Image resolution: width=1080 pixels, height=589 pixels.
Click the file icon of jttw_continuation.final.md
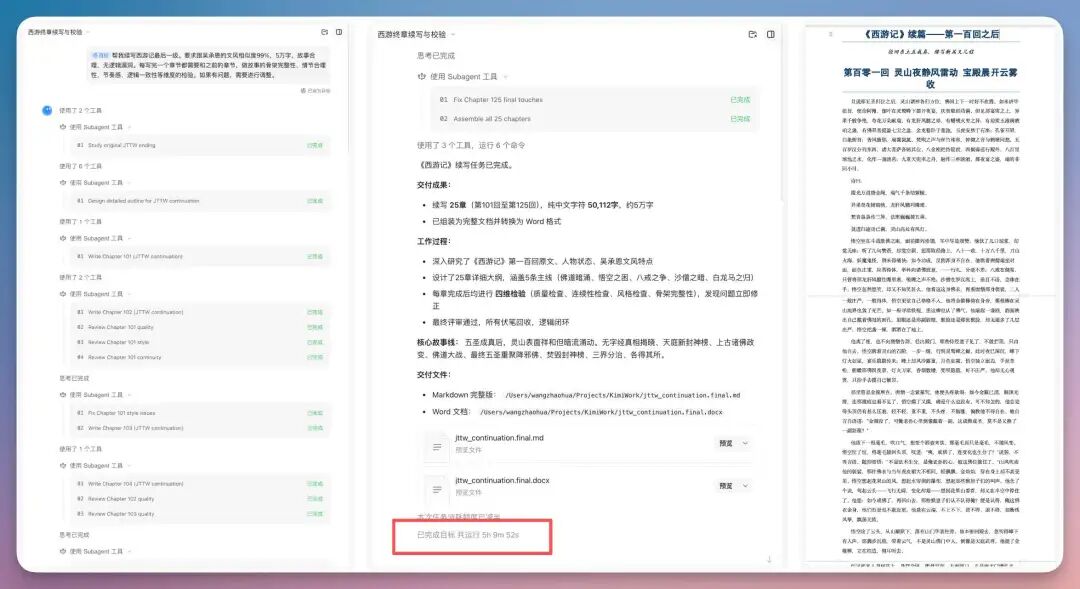437,447
